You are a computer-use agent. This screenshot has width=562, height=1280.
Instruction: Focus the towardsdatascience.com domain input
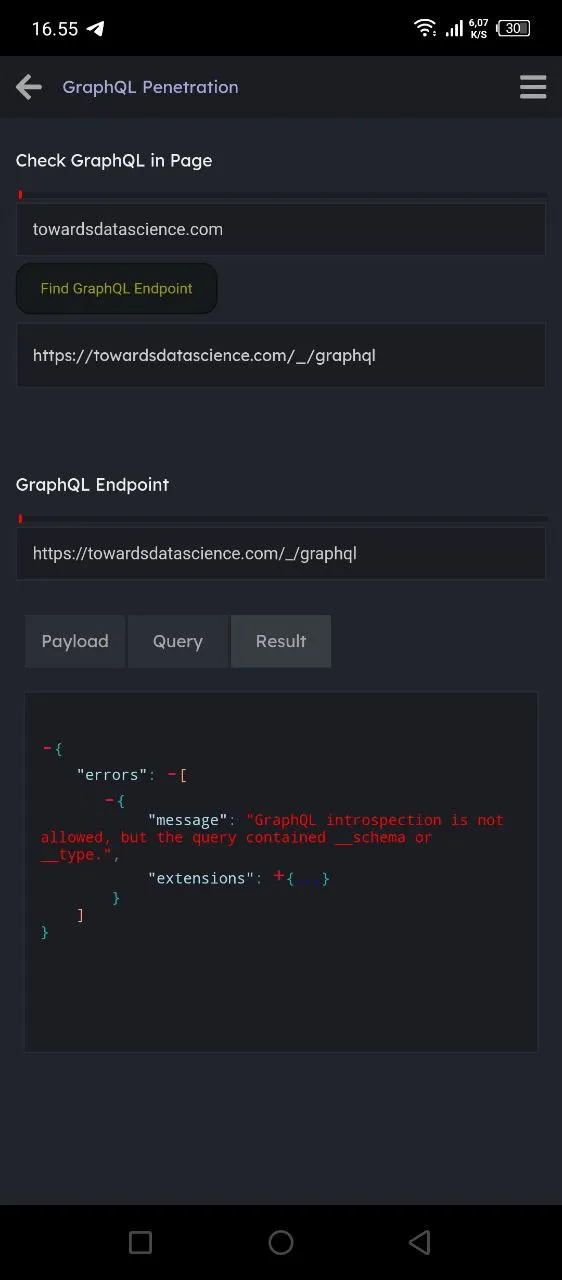point(281,229)
